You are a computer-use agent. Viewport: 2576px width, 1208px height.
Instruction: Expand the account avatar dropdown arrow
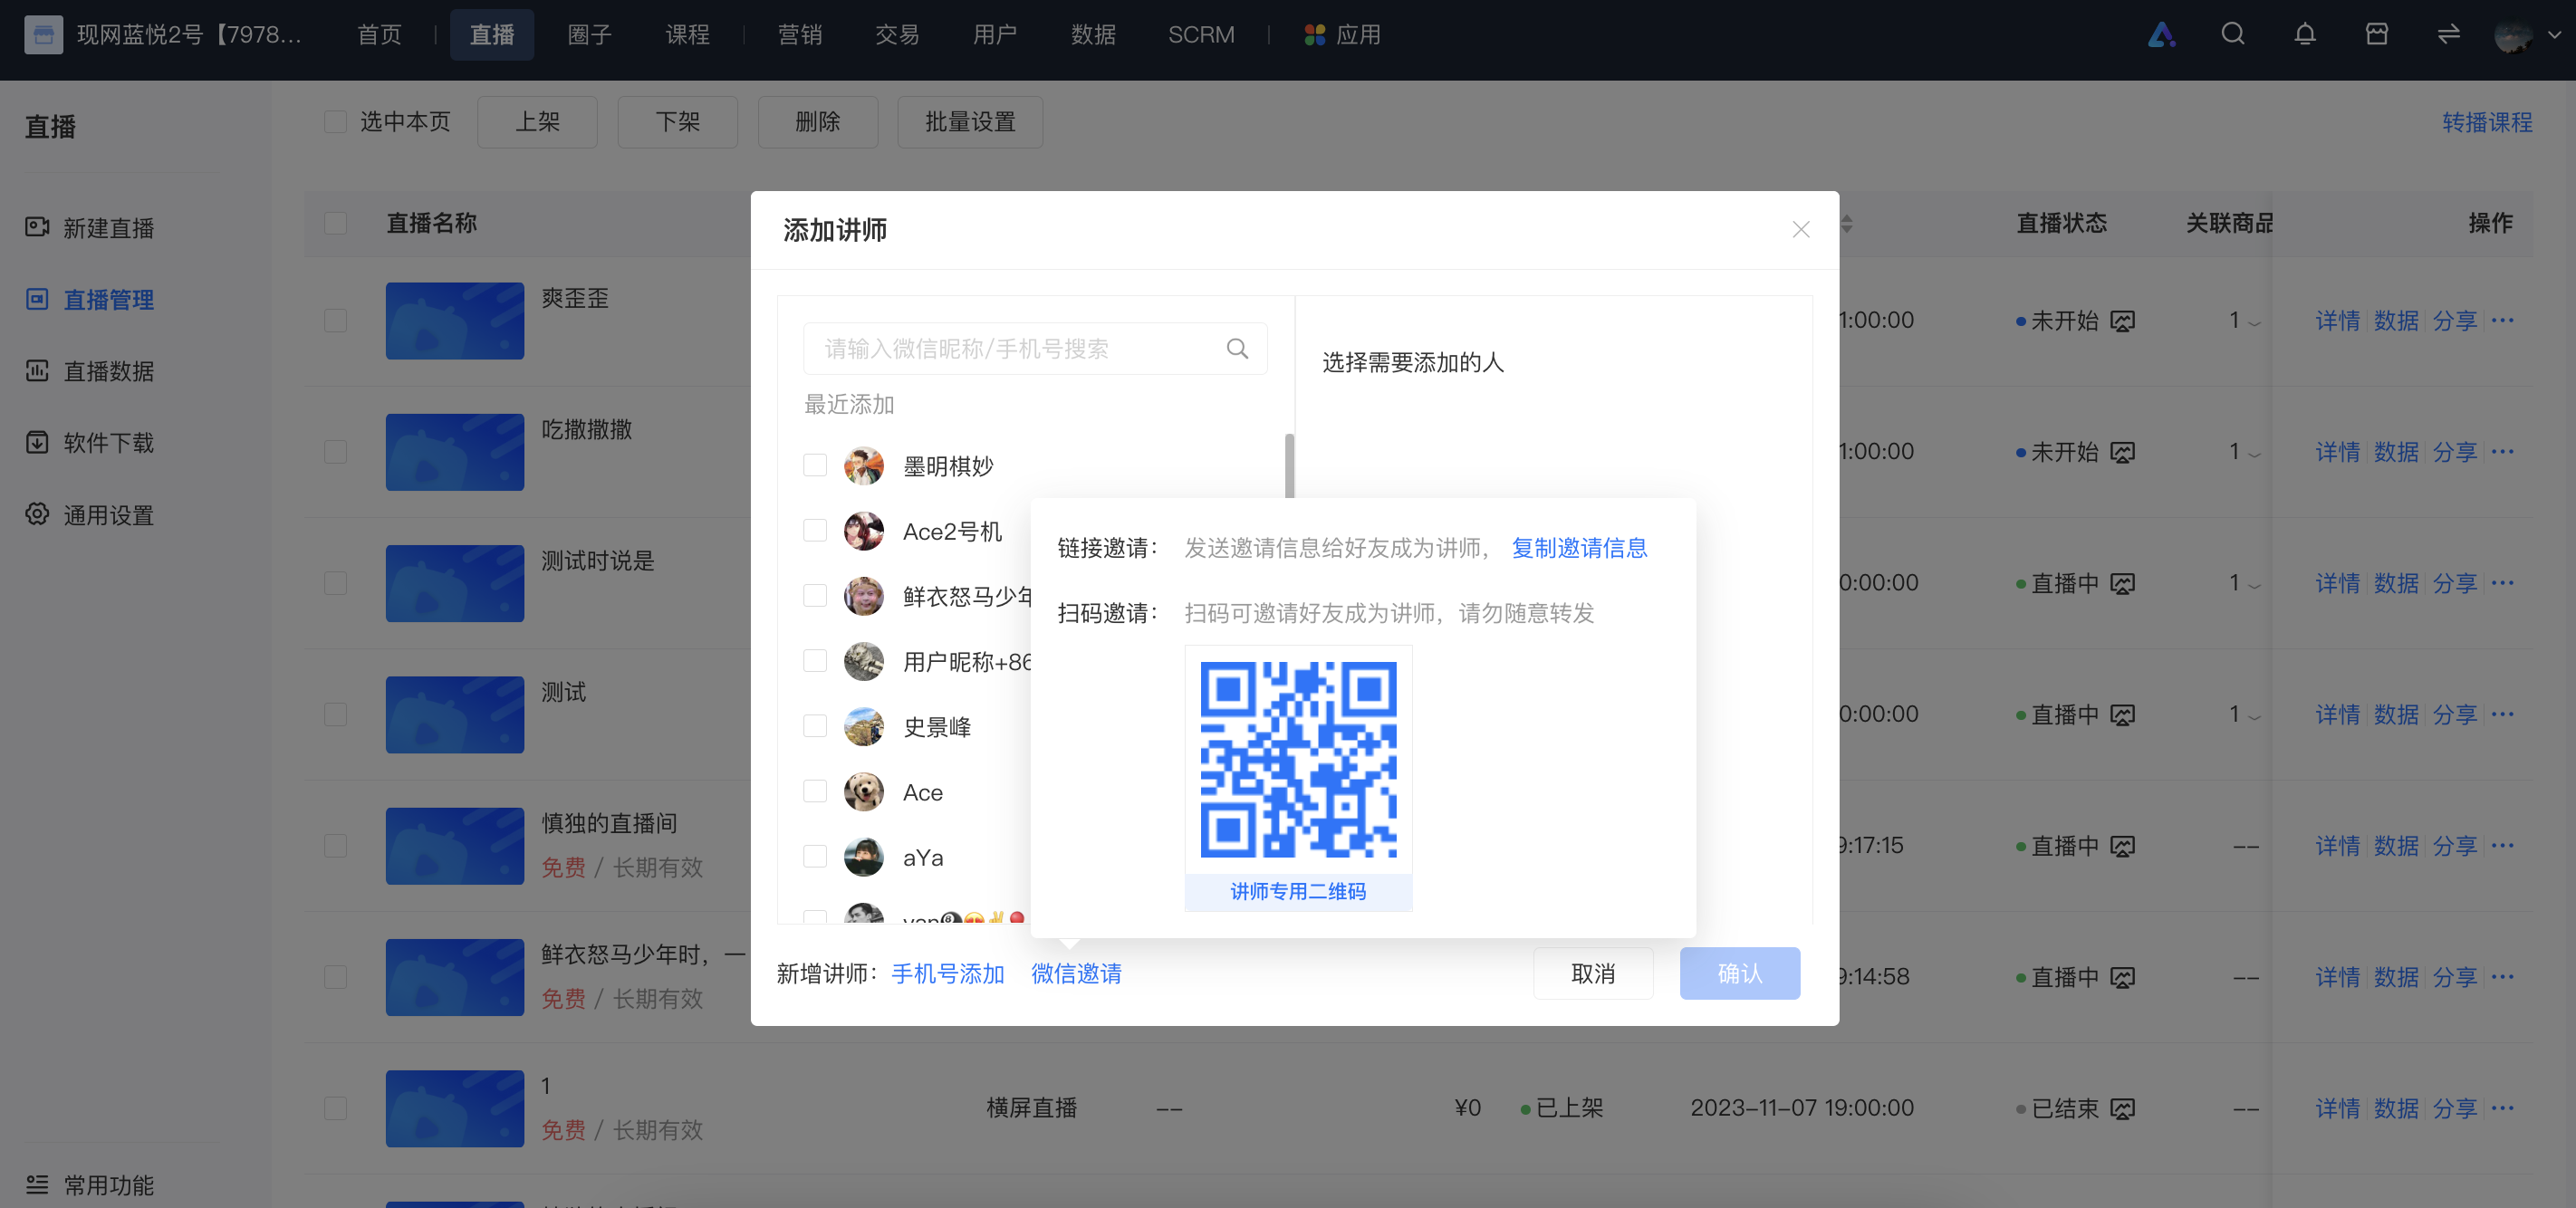(x=2554, y=35)
